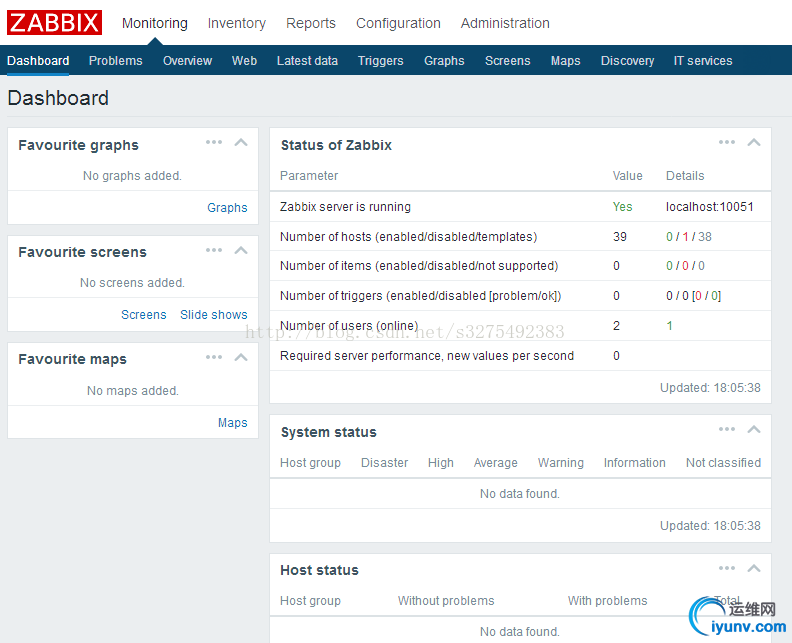Click the 'Without problems' column header
The image size is (792, 643).
(x=446, y=601)
